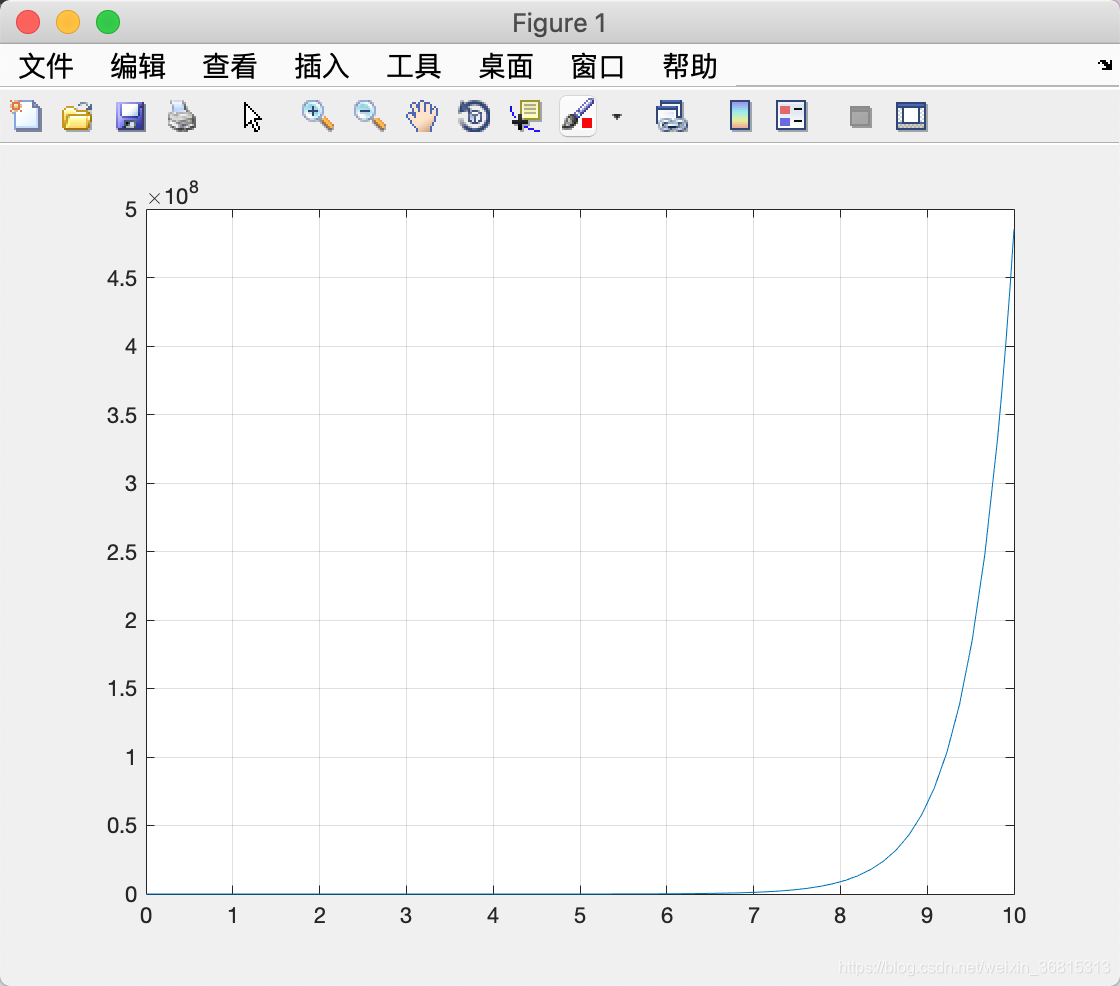Click the New Figure icon
The width and height of the screenshot is (1120, 986).
26,116
